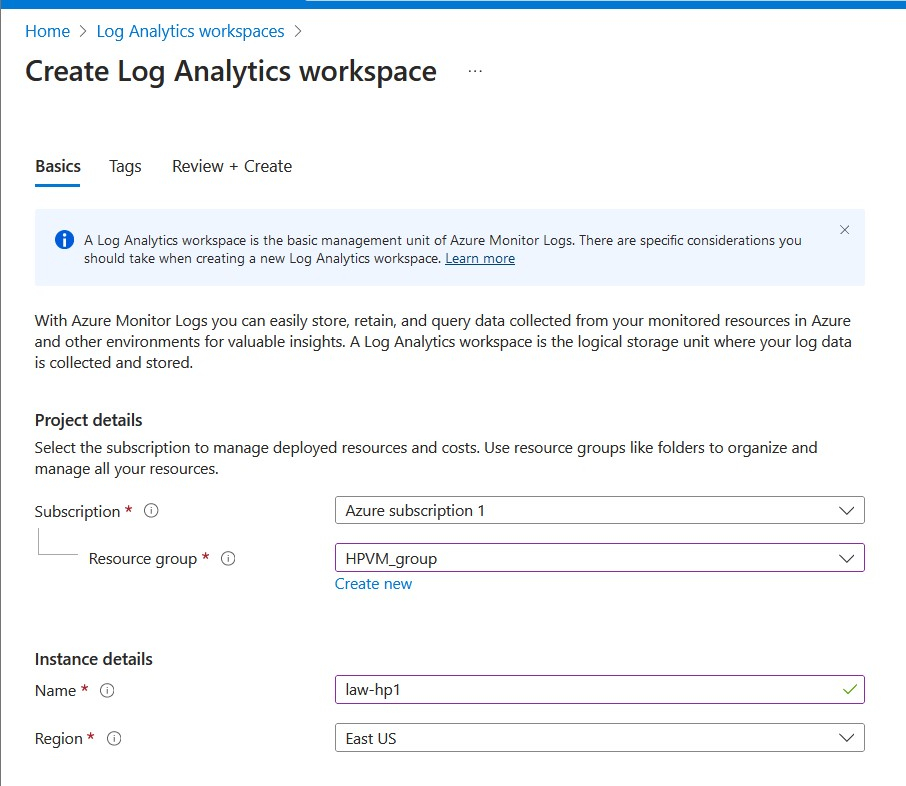Click inside the Name field containing law-hp1
This screenshot has width=906, height=786.
(580, 690)
